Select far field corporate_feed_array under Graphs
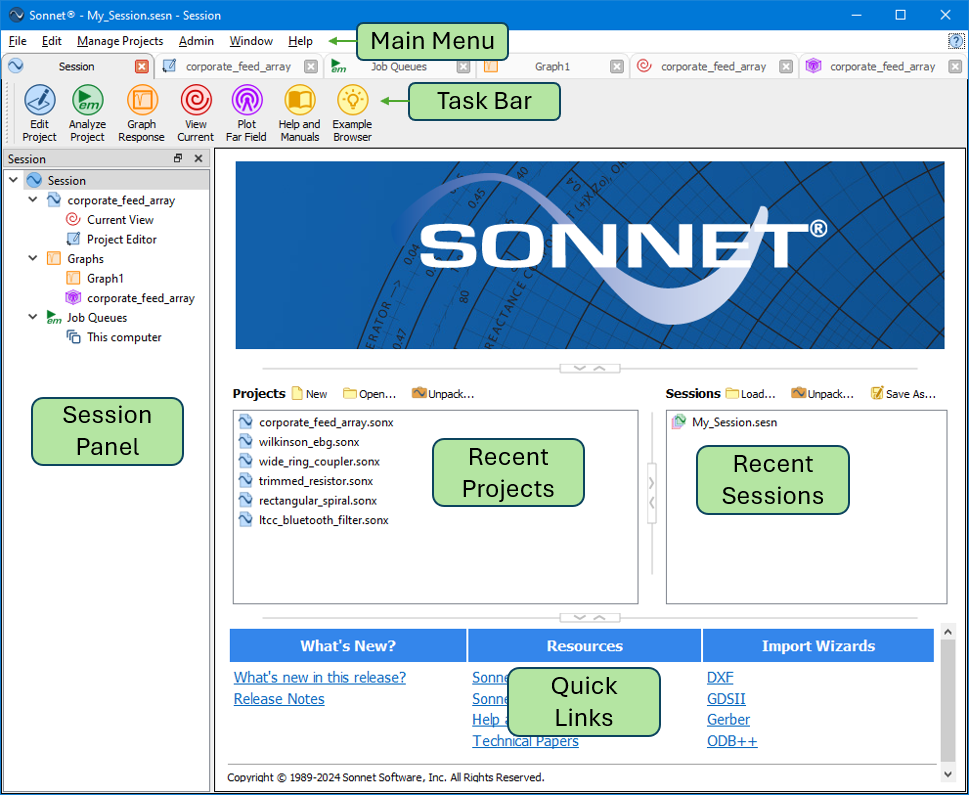This screenshot has height=795, width=969. 140,298
